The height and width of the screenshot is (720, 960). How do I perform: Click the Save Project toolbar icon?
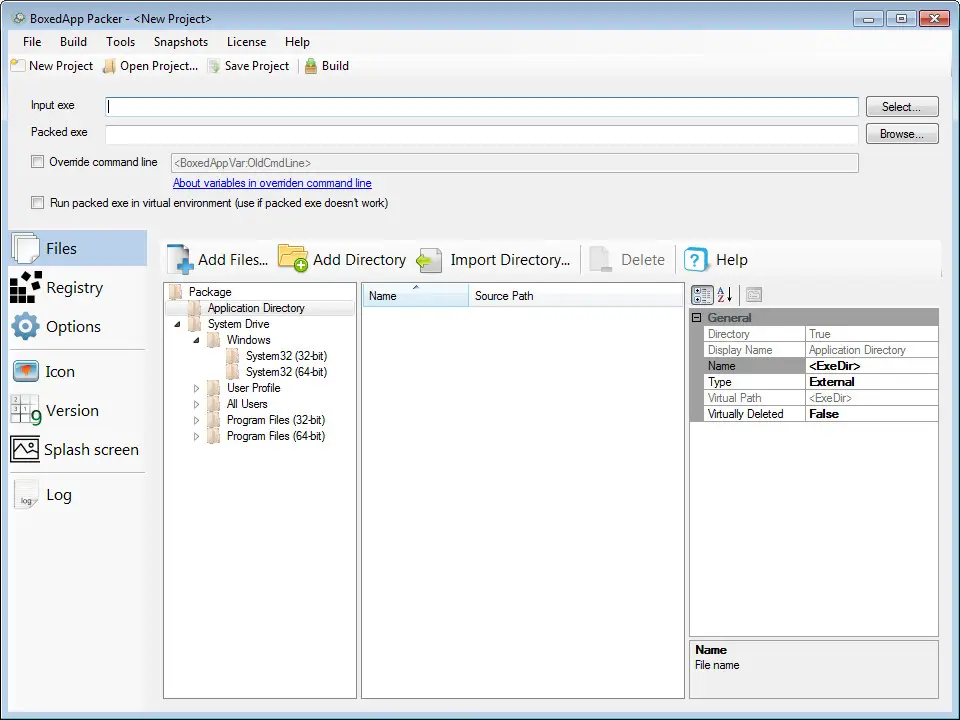click(x=214, y=66)
